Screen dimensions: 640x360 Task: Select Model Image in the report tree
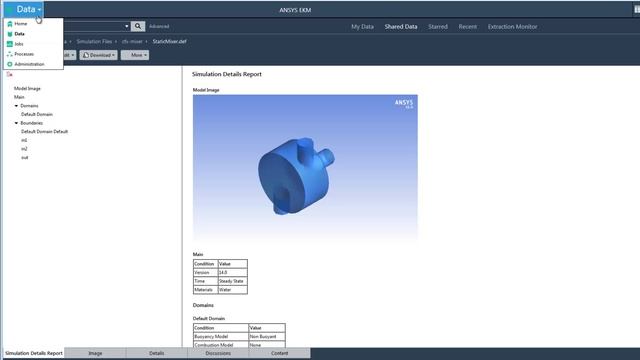[x=27, y=89]
